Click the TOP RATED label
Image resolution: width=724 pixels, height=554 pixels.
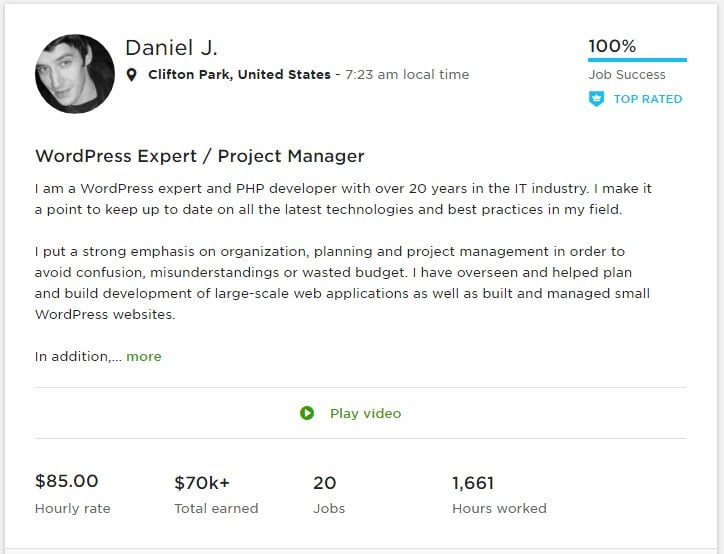(x=647, y=99)
